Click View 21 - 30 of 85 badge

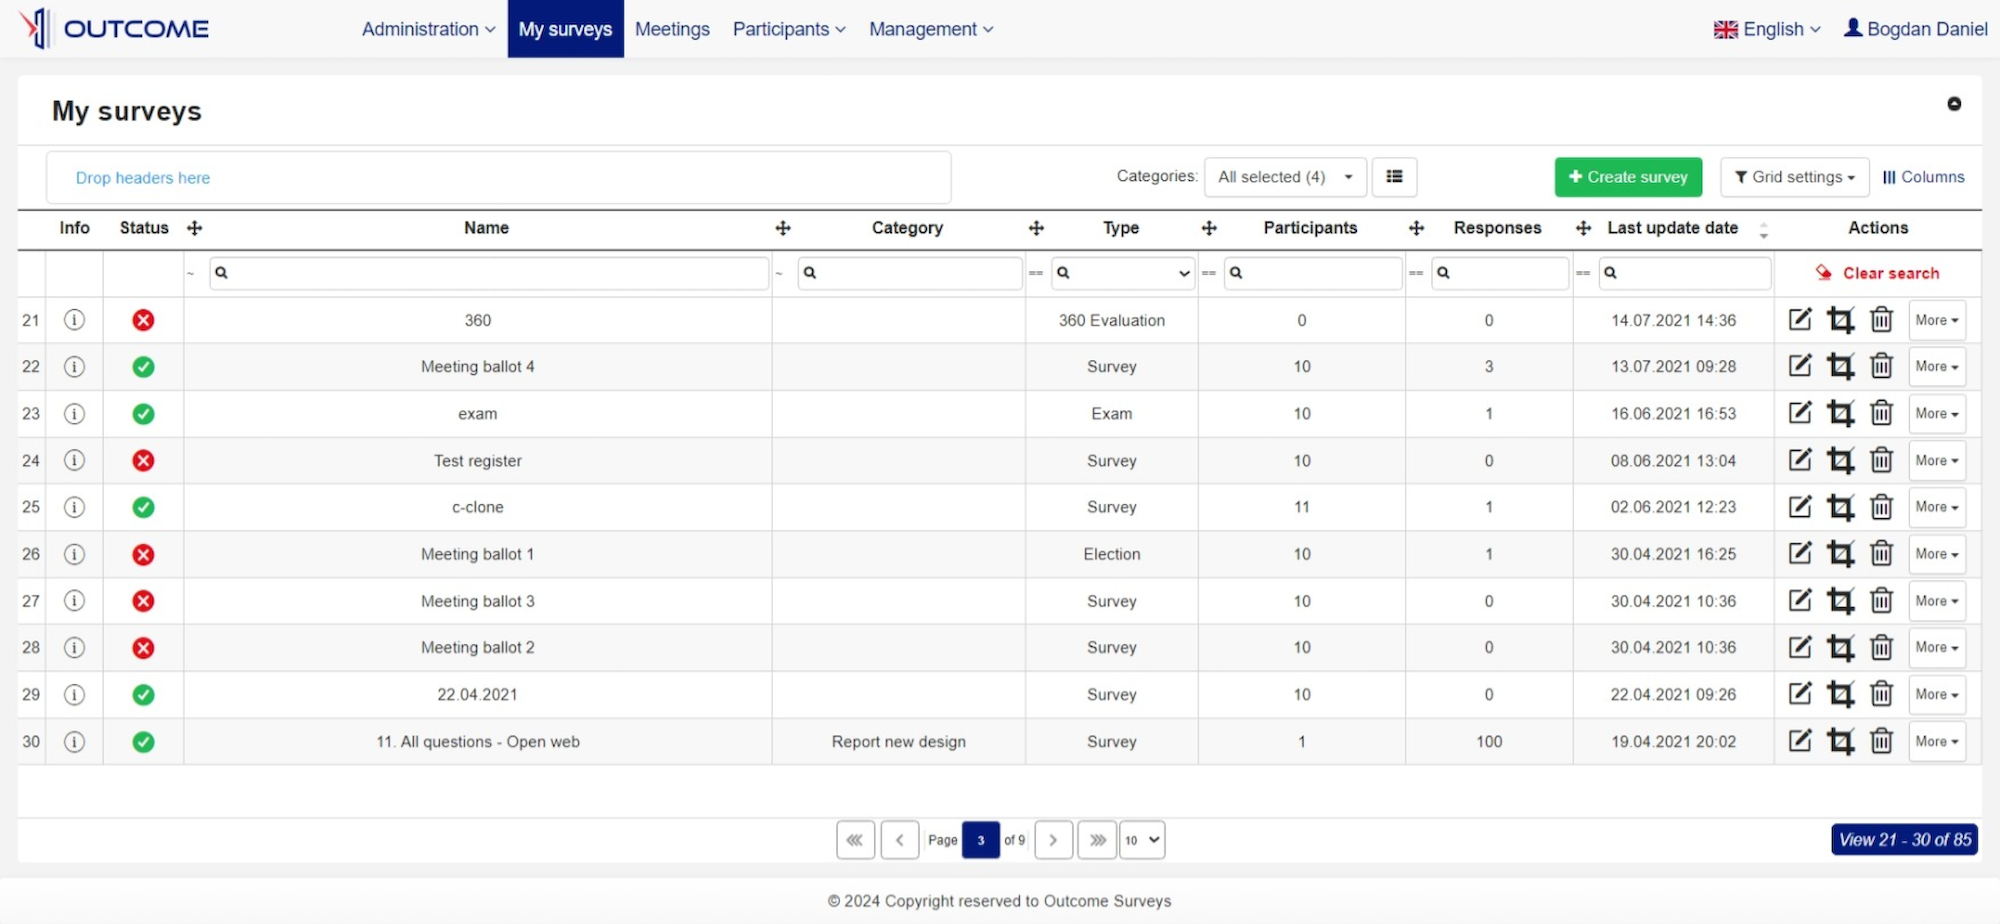(x=1904, y=840)
